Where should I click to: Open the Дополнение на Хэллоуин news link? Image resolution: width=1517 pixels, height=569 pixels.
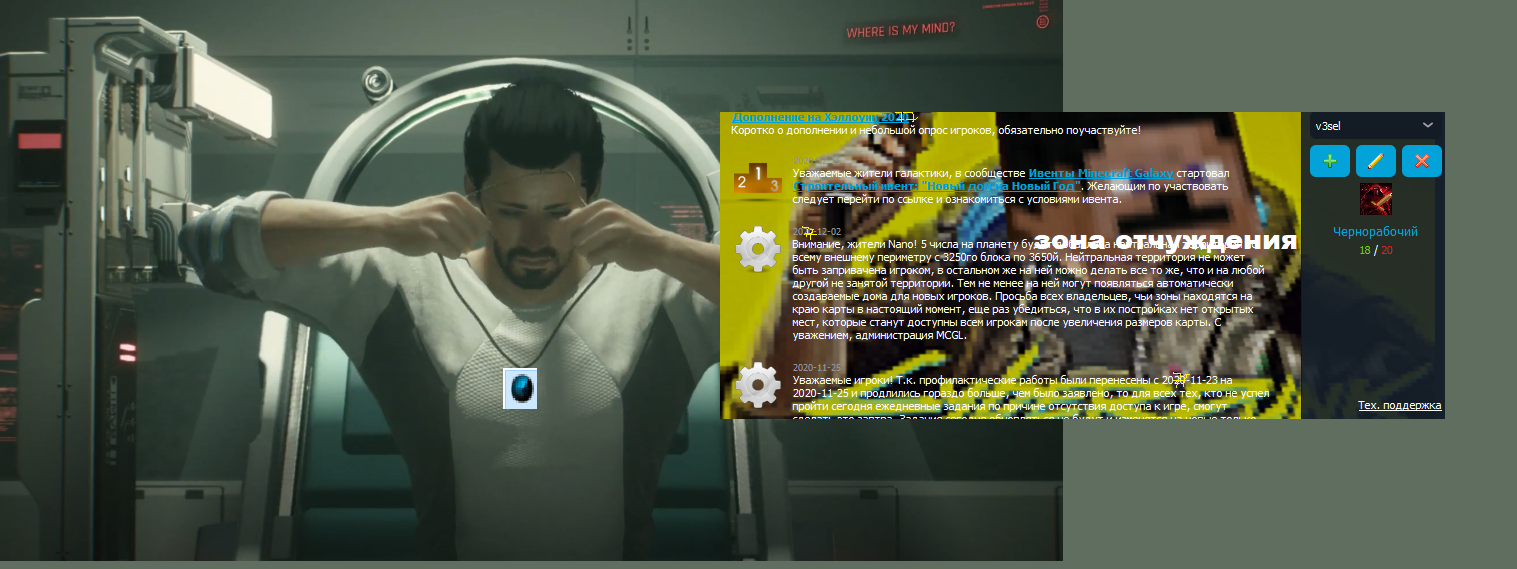point(822,118)
